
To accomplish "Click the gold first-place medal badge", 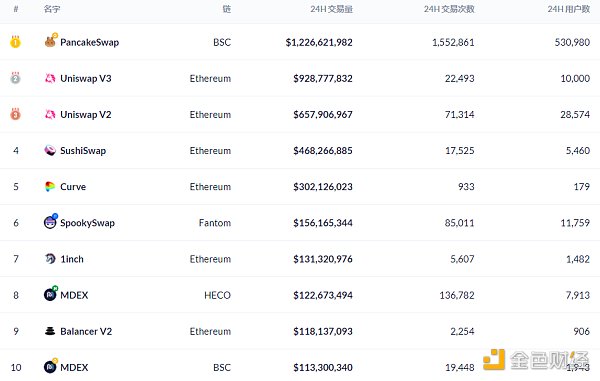I will coord(15,41).
